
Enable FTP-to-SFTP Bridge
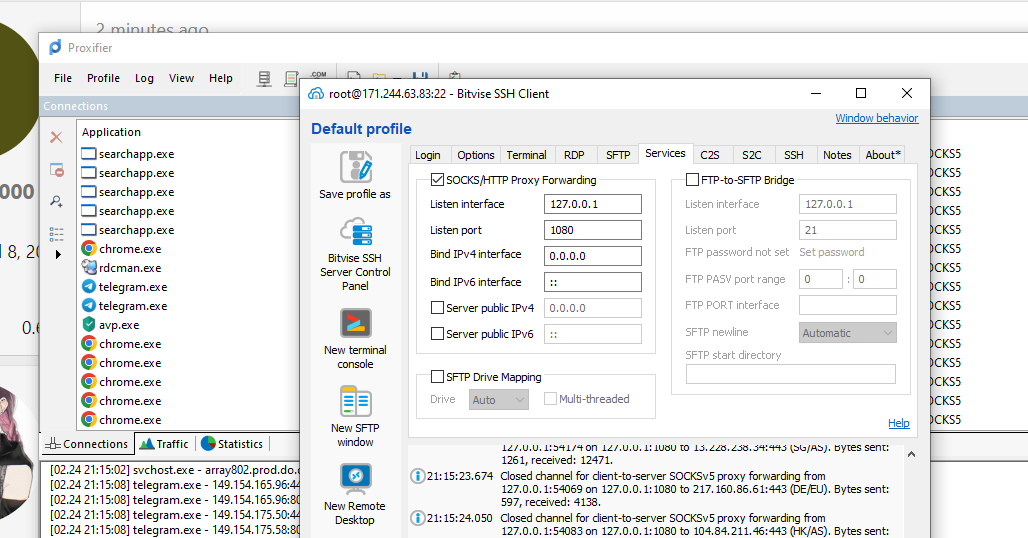pyautogui.click(x=692, y=180)
